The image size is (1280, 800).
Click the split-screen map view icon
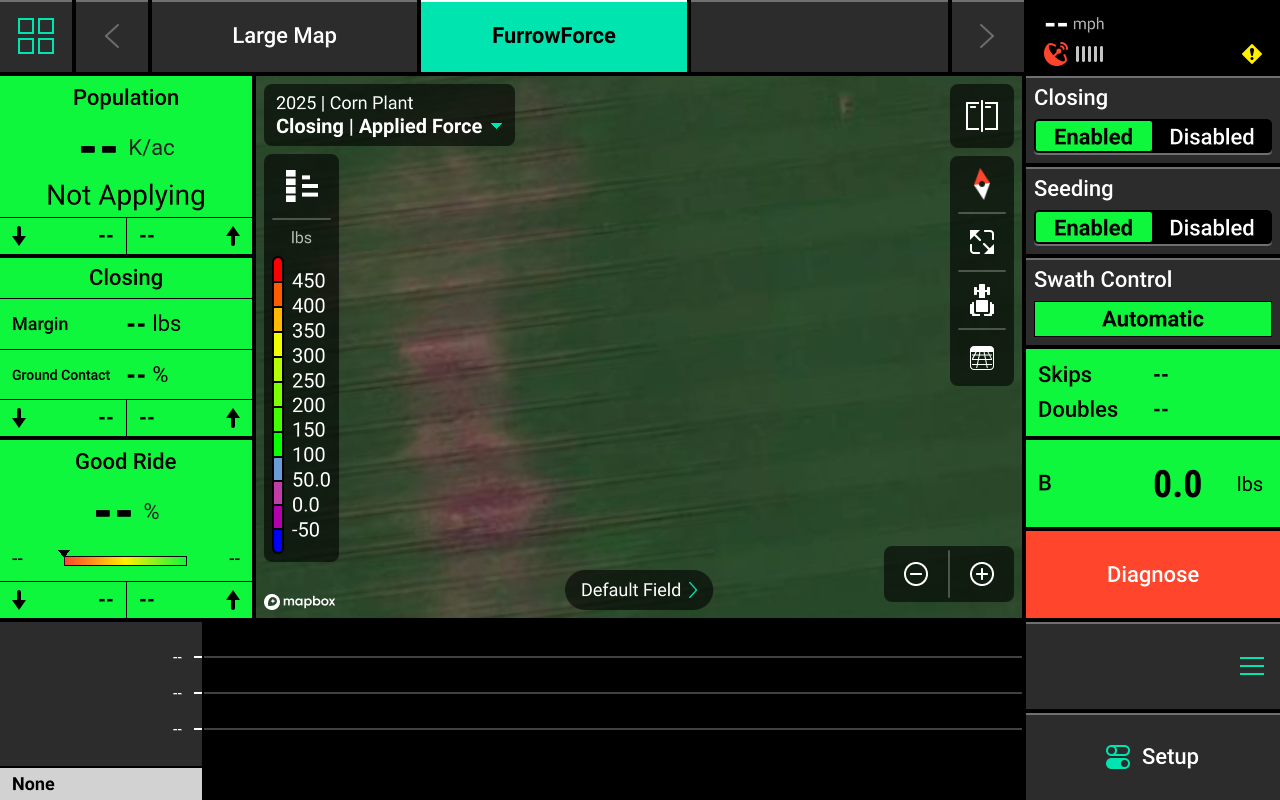(x=981, y=116)
